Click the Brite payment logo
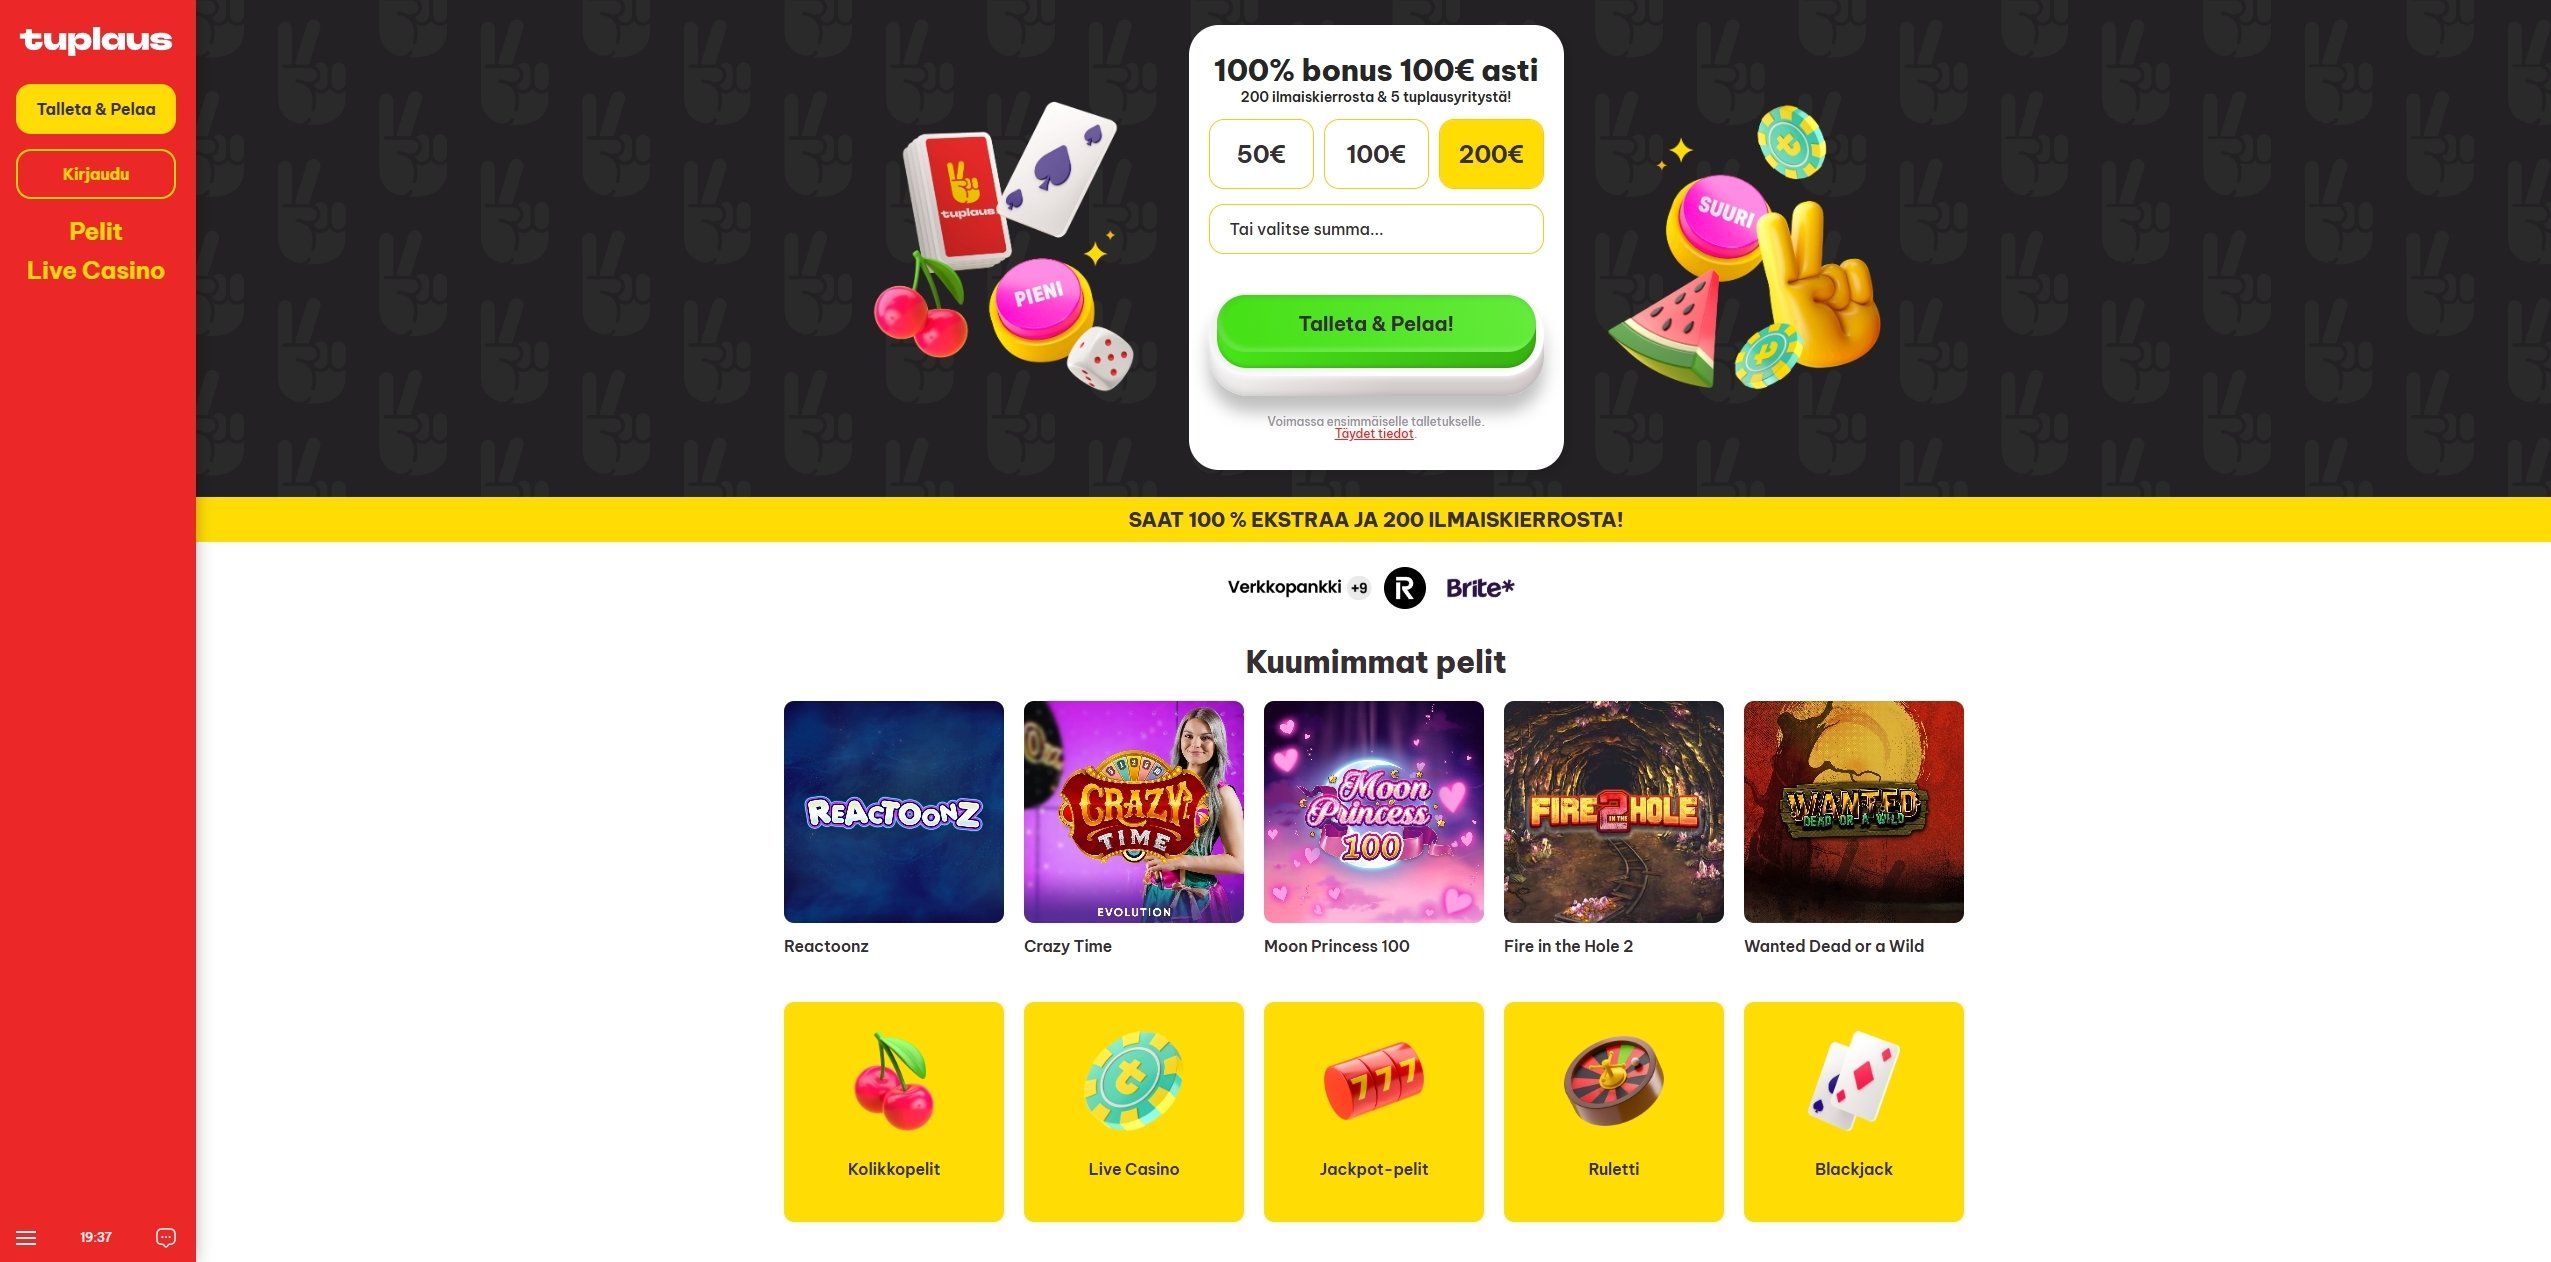The image size is (2551, 1262). pos(1480,588)
